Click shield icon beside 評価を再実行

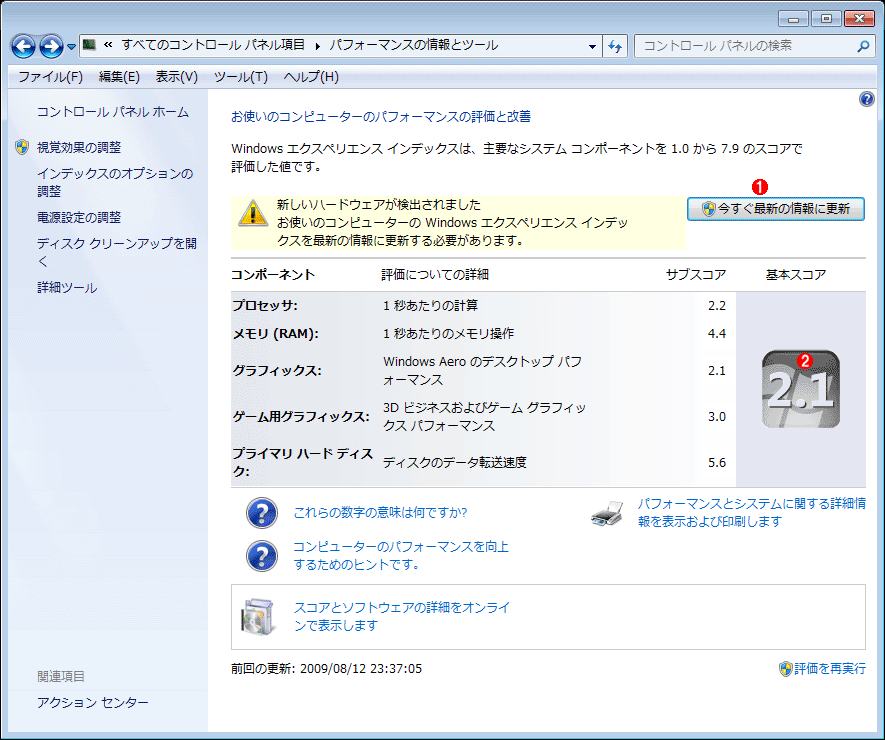click(x=786, y=669)
